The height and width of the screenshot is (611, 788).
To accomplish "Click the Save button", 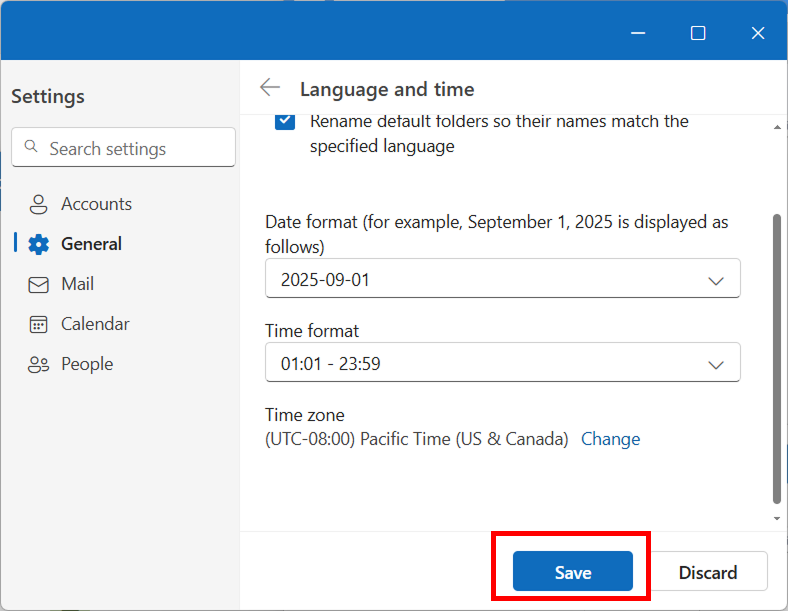I will pyautogui.click(x=572, y=571).
